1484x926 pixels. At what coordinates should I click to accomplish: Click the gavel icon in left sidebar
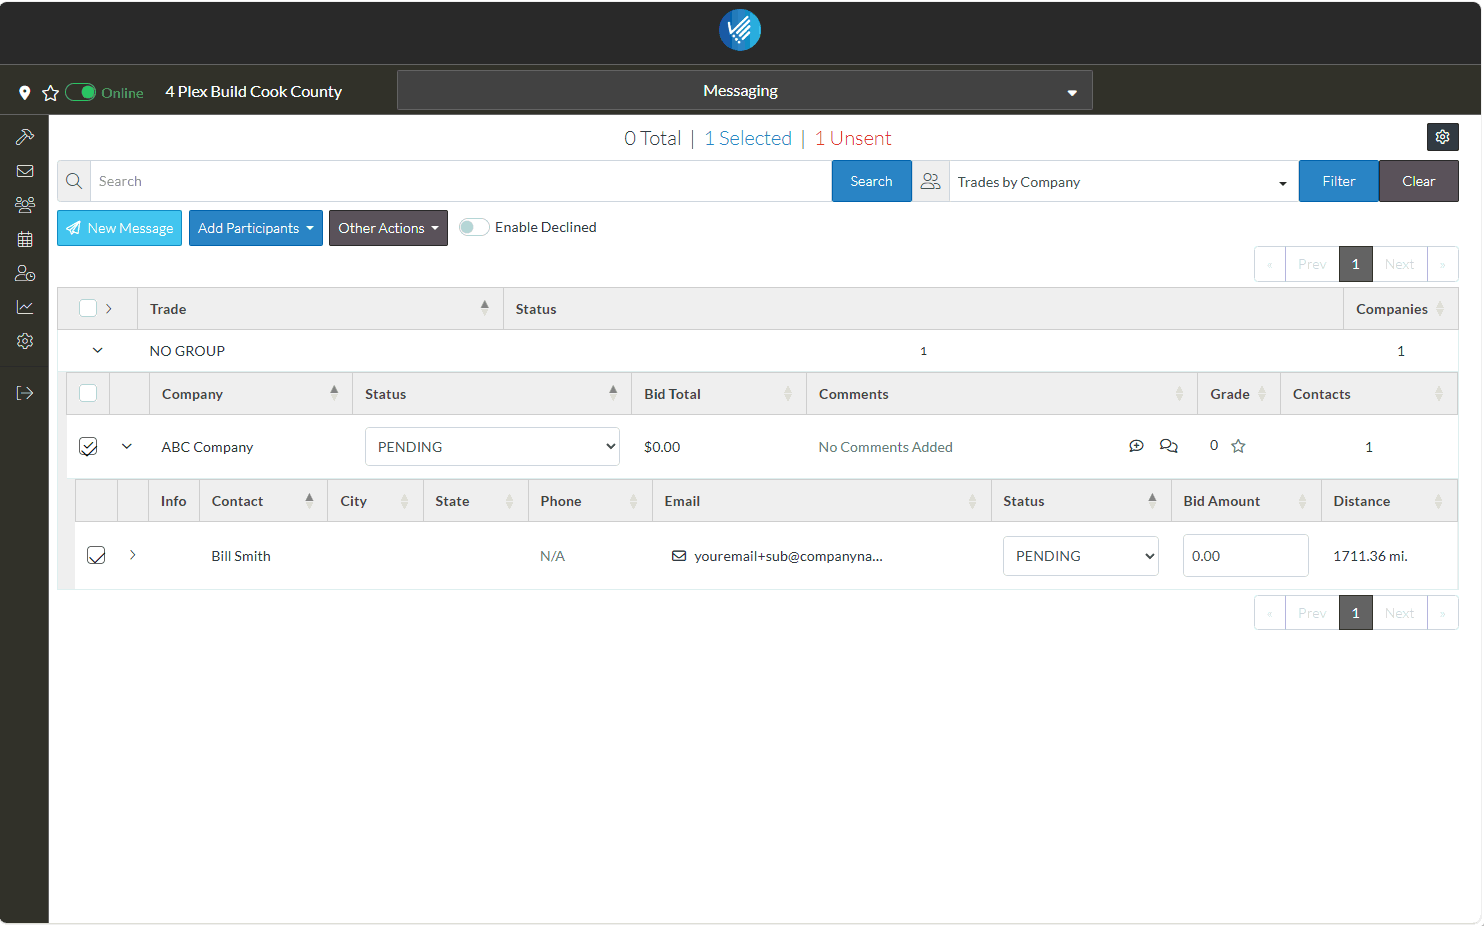click(x=25, y=137)
